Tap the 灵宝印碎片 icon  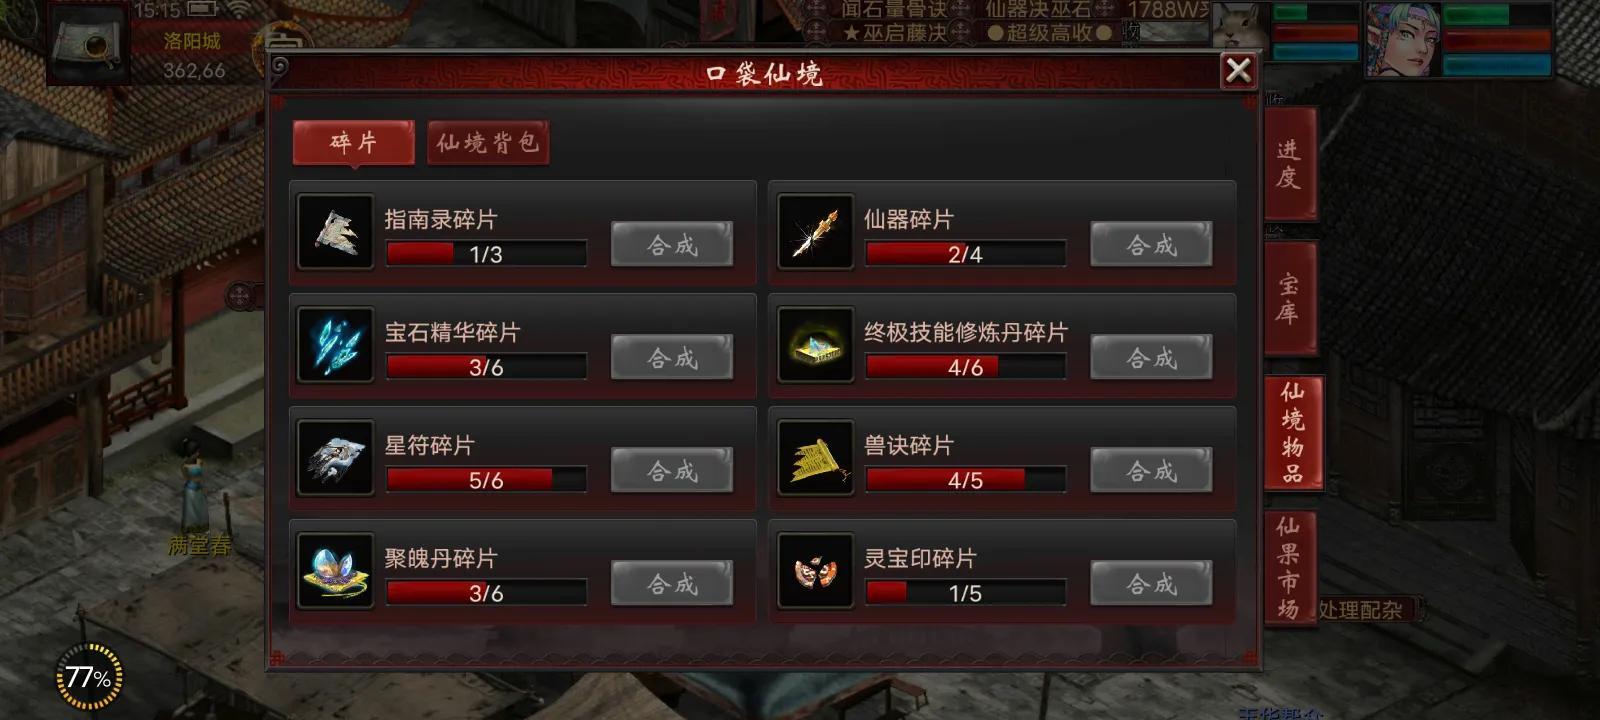pos(815,571)
